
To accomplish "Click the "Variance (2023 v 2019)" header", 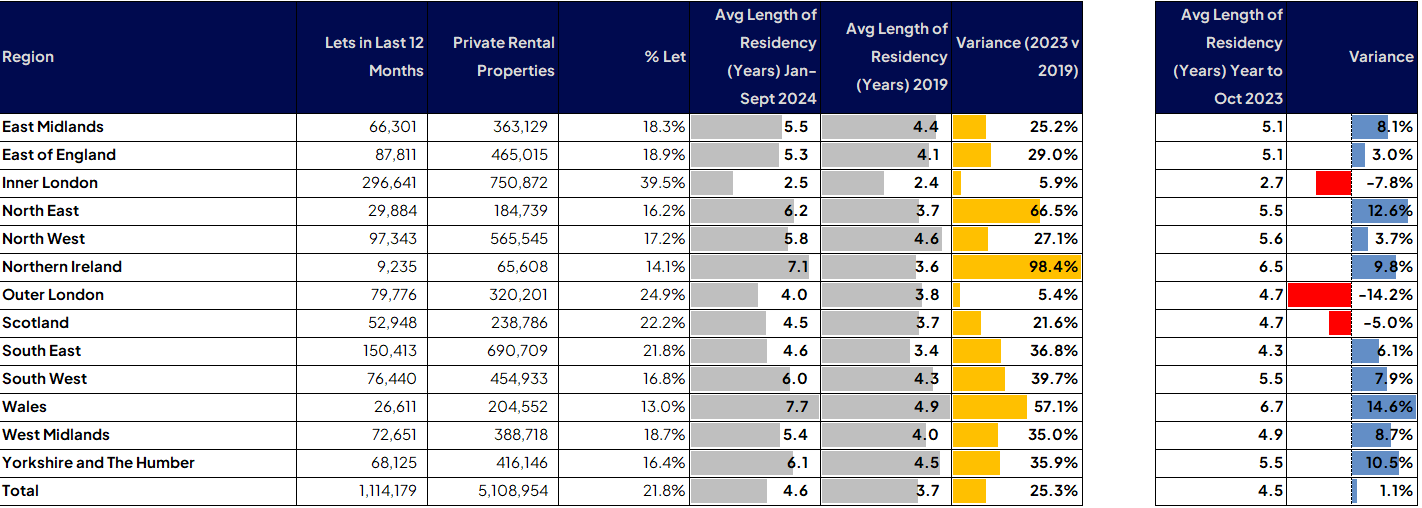I will [1018, 57].
